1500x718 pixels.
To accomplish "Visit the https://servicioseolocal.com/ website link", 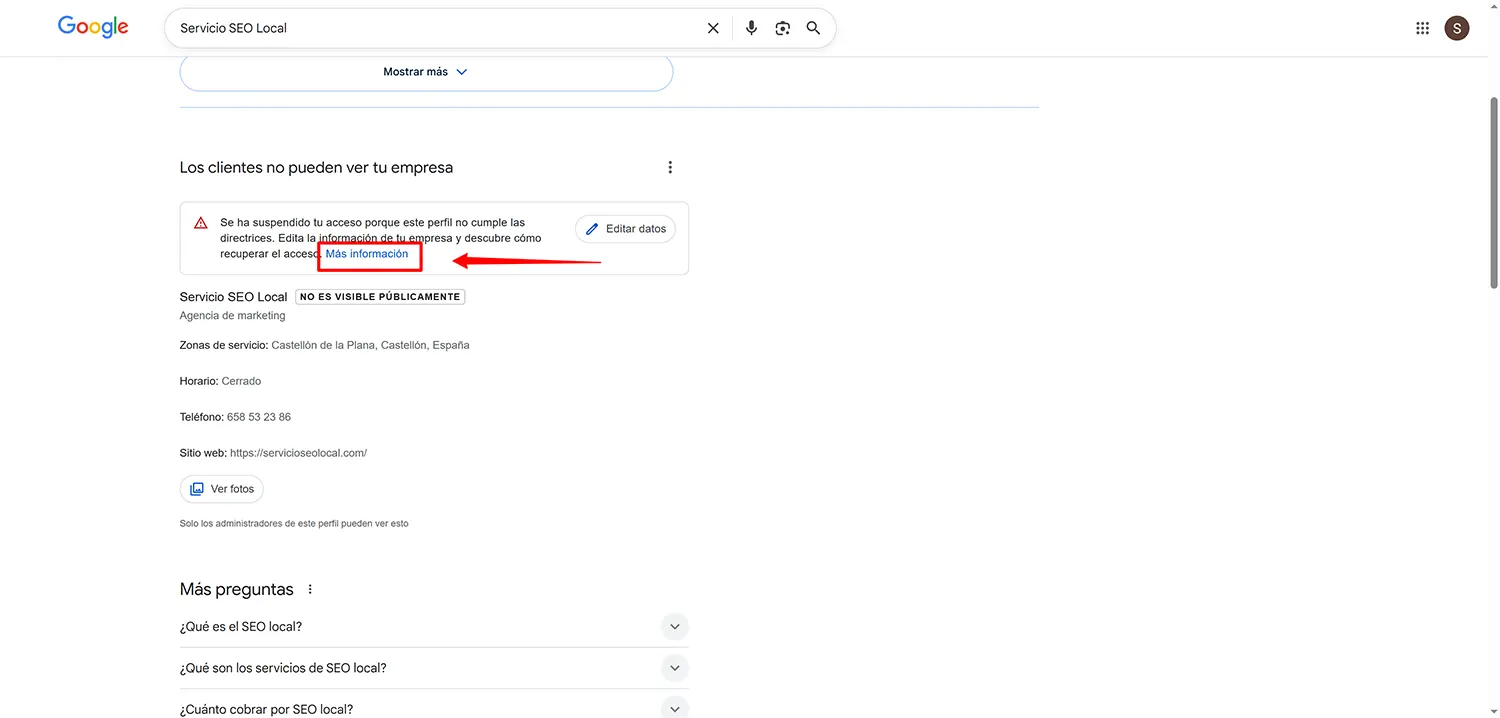I will (x=298, y=453).
